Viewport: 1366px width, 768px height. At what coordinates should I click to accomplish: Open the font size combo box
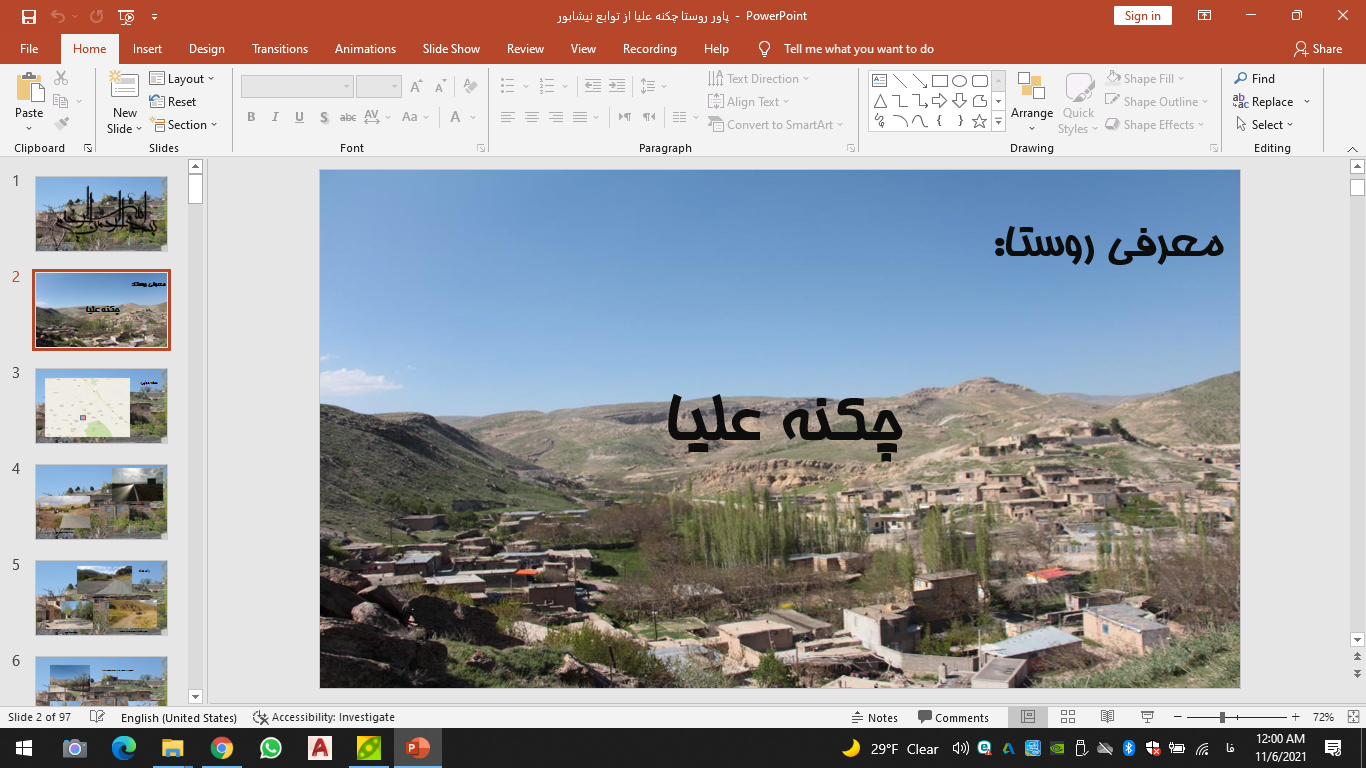tap(379, 86)
